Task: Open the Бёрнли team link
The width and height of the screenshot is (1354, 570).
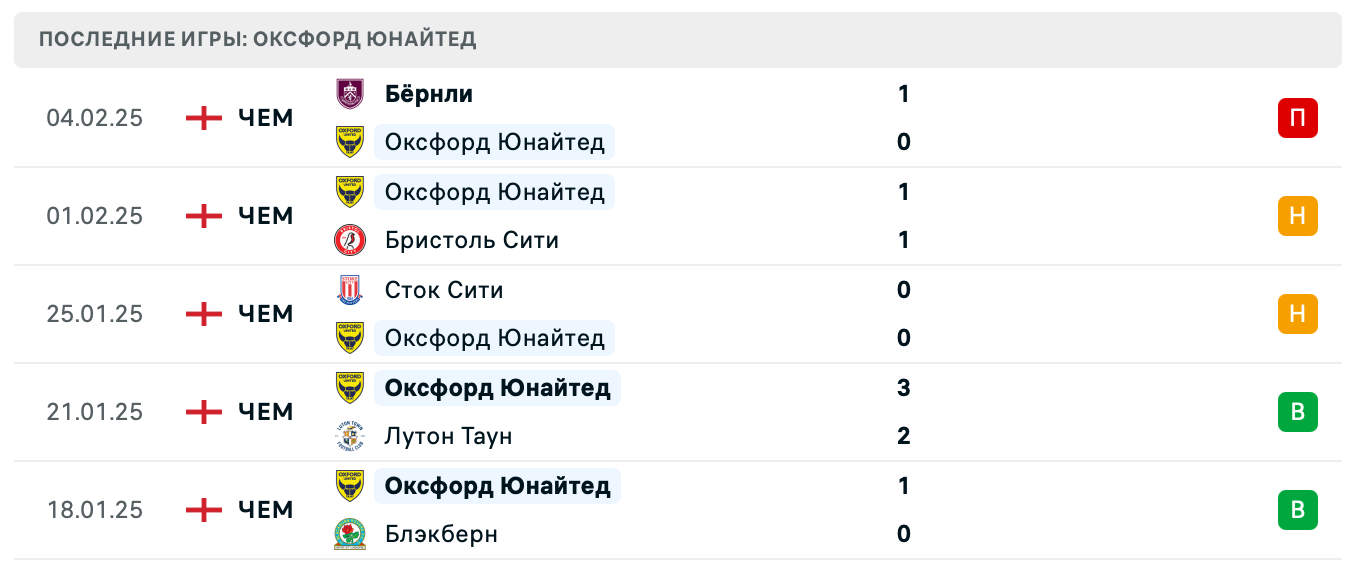Action: (x=429, y=94)
